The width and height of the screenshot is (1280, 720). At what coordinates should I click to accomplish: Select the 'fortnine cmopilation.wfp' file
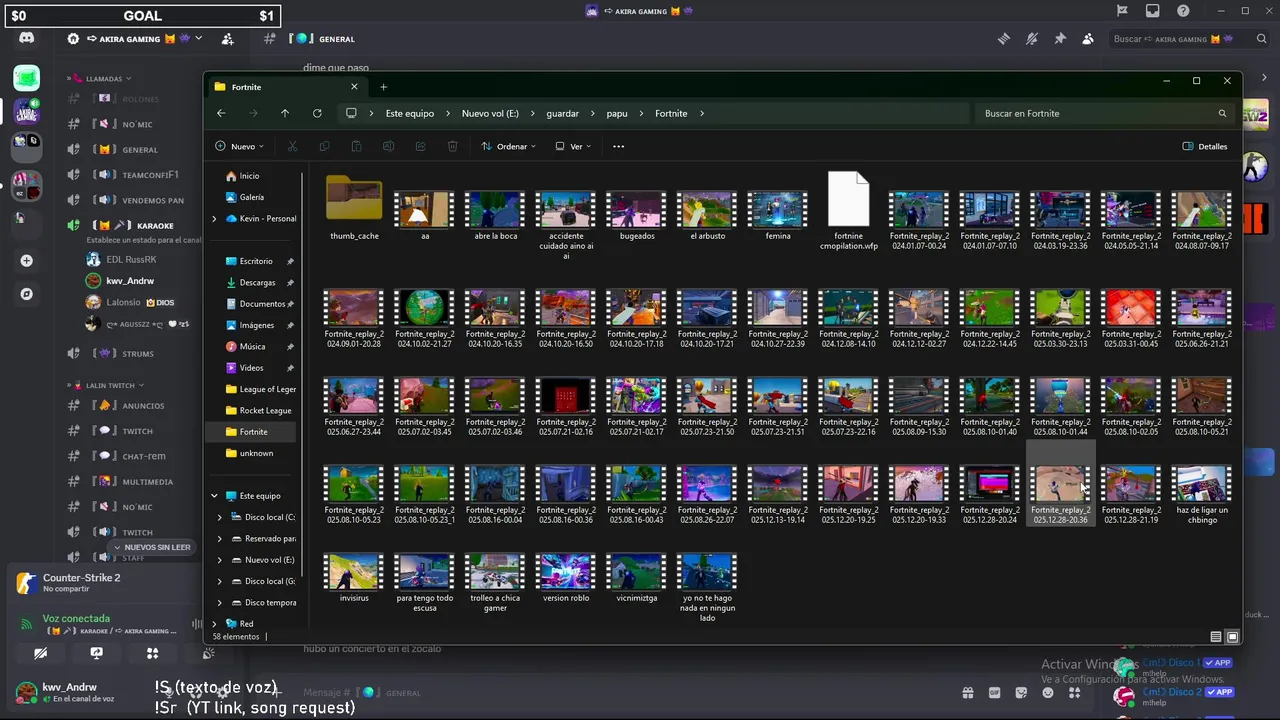pyautogui.click(x=848, y=211)
